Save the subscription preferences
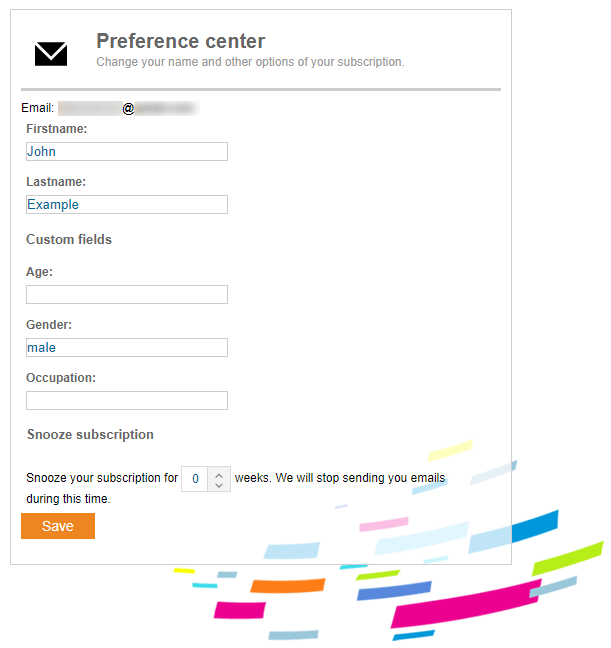 click(x=58, y=526)
